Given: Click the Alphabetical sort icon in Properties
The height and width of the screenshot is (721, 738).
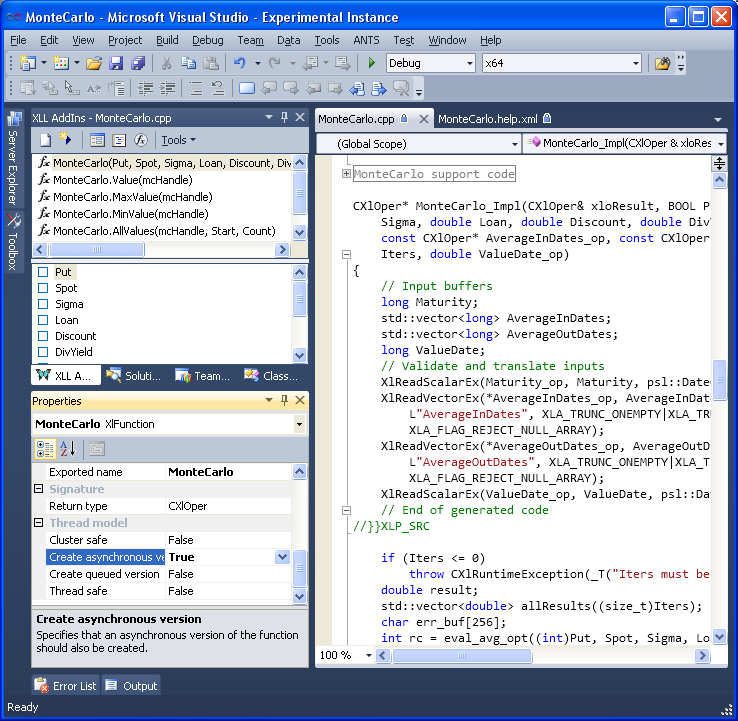Looking at the screenshot, I should [68, 449].
